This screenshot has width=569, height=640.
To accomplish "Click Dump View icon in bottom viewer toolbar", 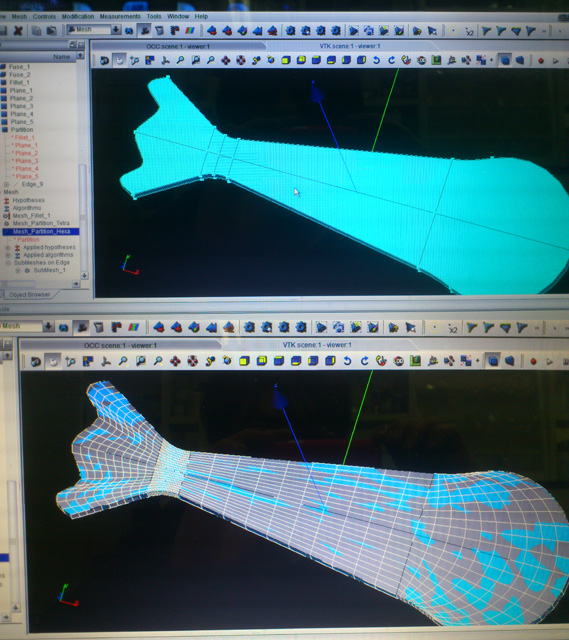I will click(36, 361).
